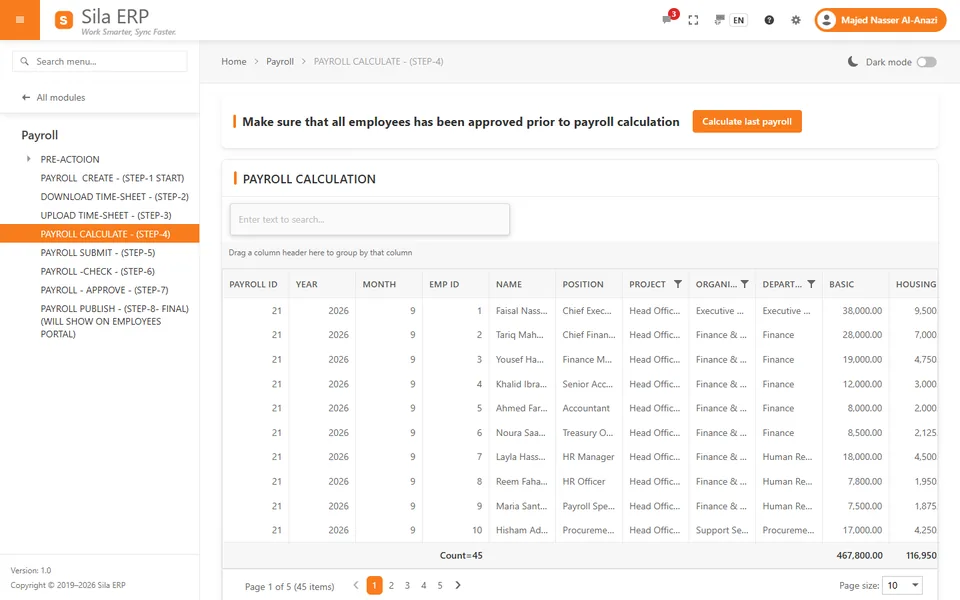The image size is (960, 600).
Task: Select current page 1 in pager
Action: [375, 585]
